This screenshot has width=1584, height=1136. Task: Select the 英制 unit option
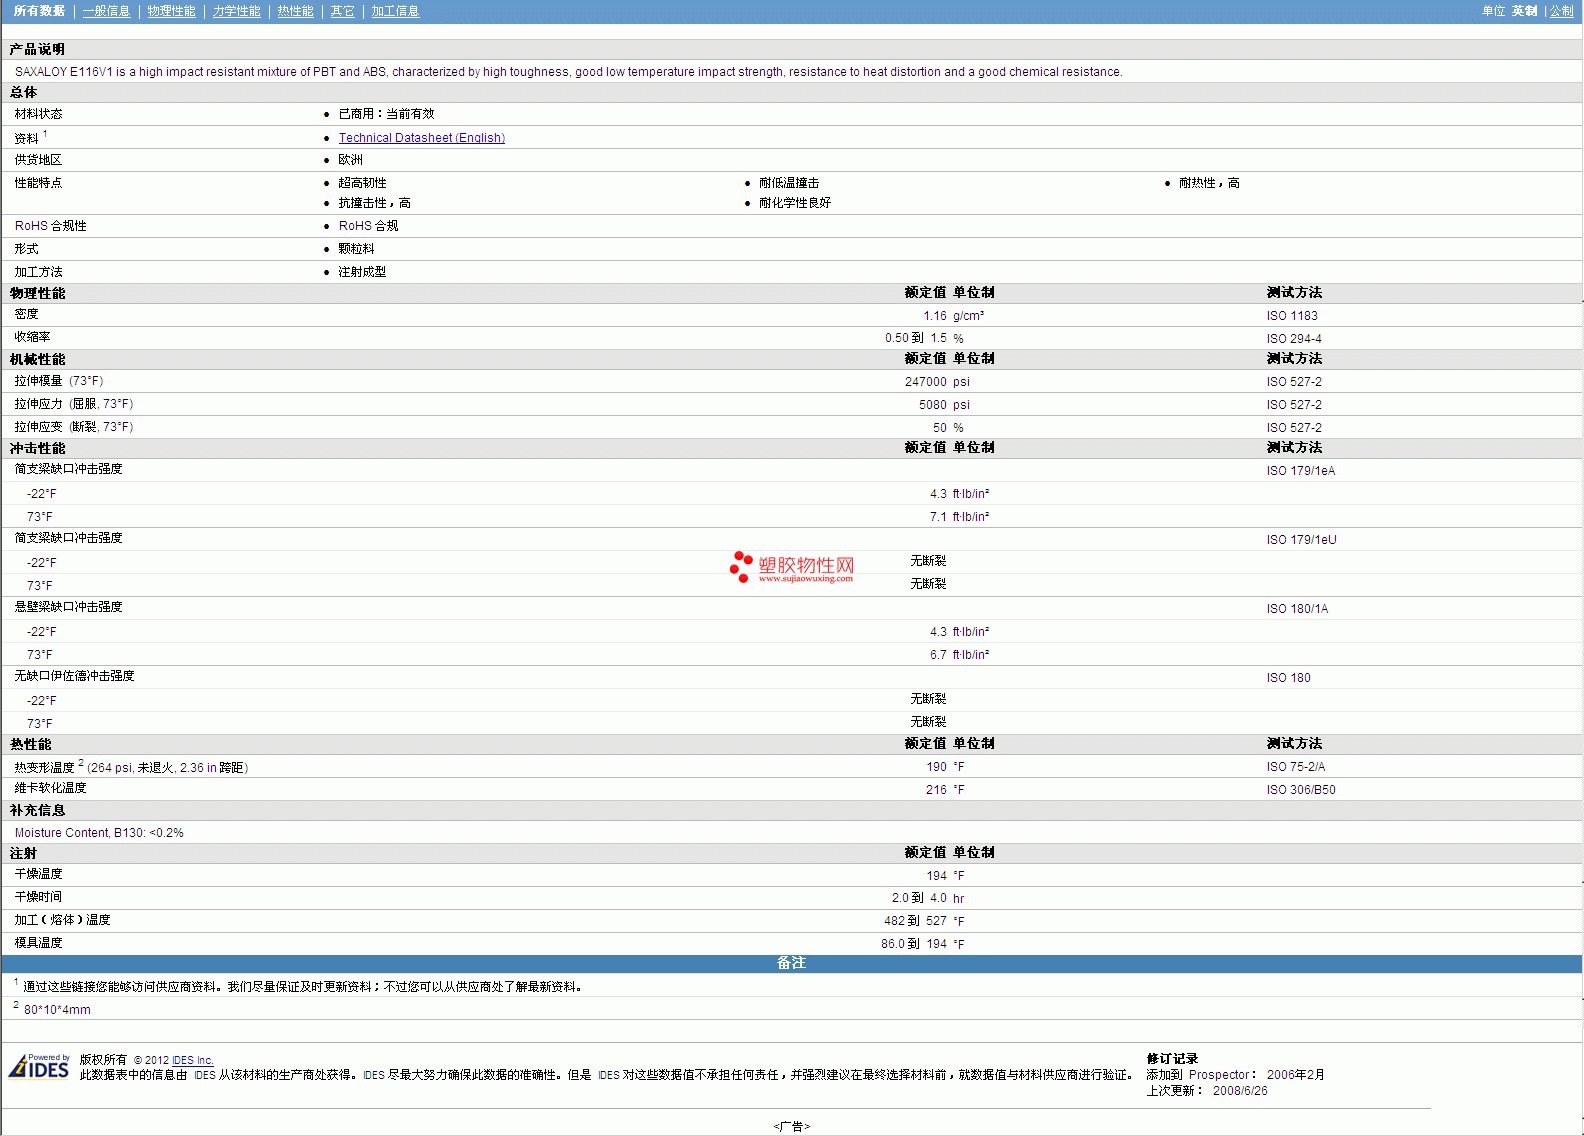pos(1524,11)
